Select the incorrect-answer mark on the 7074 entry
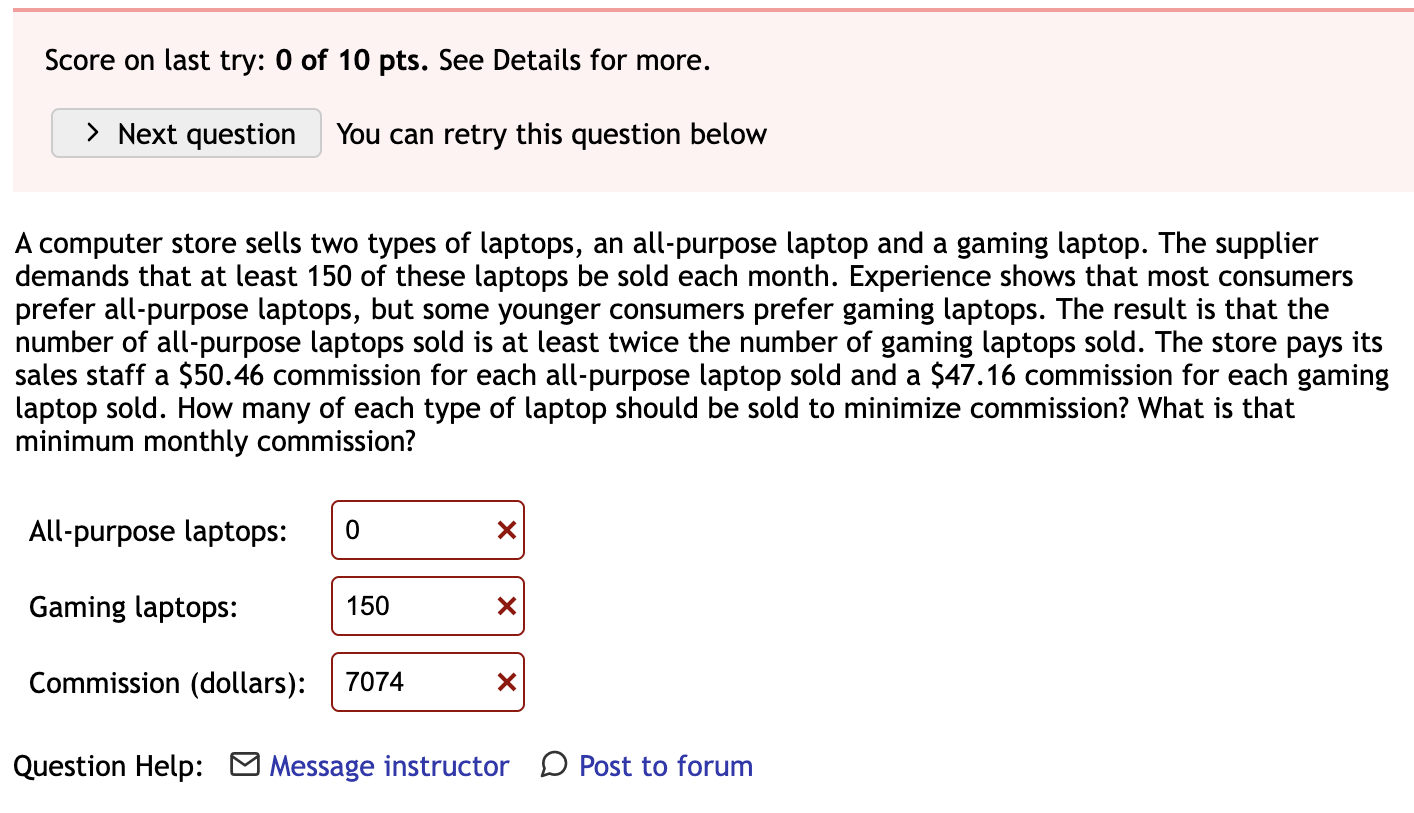The height and width of the screenshot is (813, 1414). click(x=505, y=682)
